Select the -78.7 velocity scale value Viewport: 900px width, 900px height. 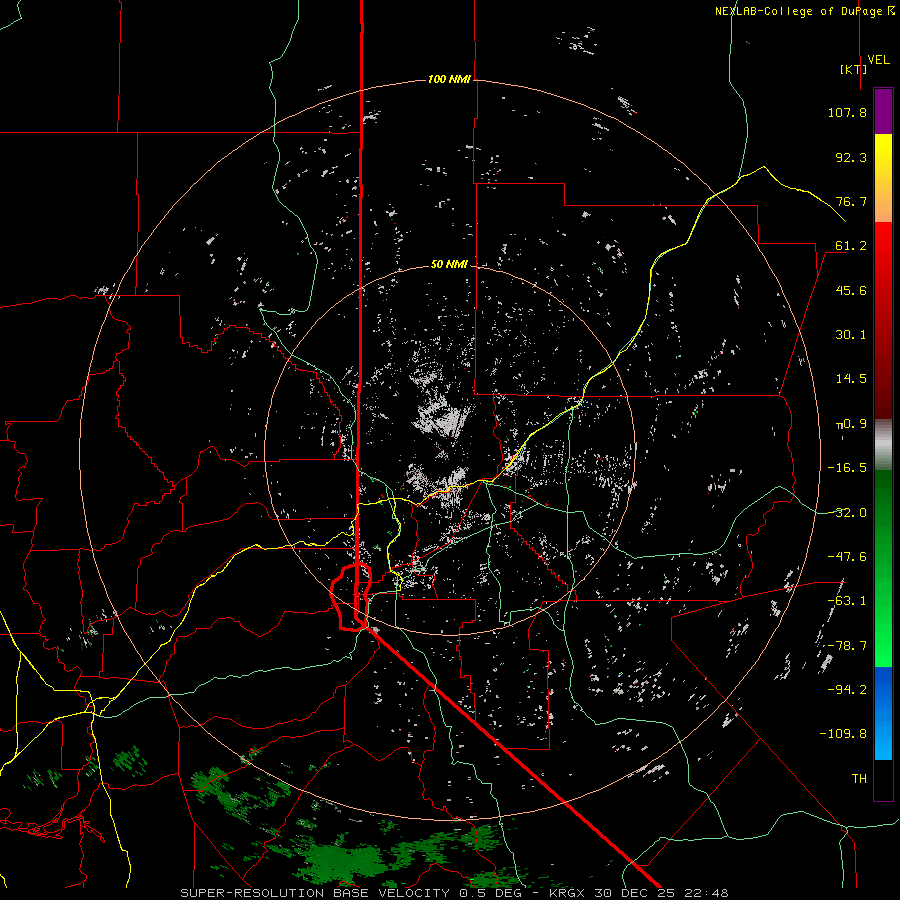tap(847, 646)
